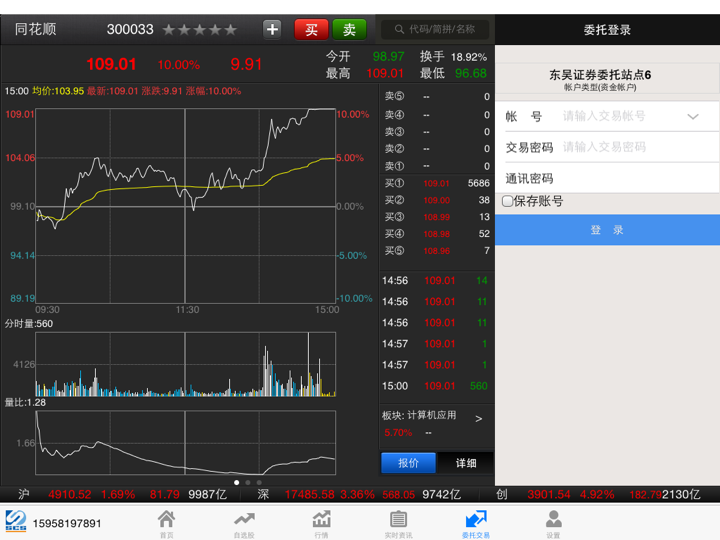Viewport: 720px width, 540px height.
Task: Click the SCS logo in bottom bar
Action: point(15,522)
